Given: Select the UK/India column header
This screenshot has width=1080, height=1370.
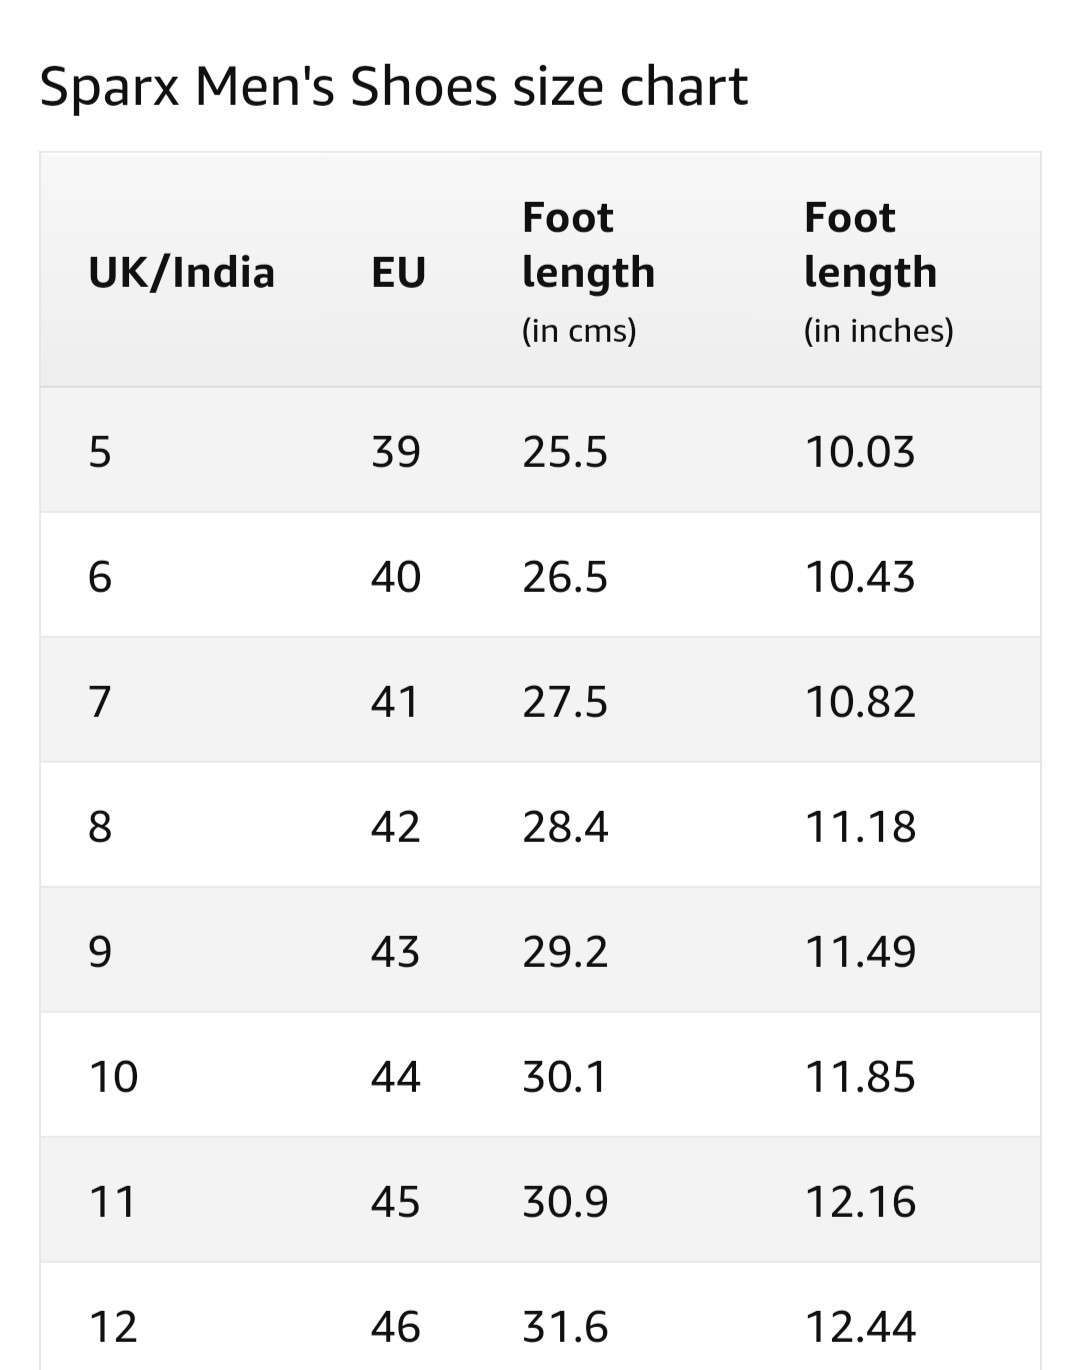Looking at the screenshot, I should click(x=181, y=272).
